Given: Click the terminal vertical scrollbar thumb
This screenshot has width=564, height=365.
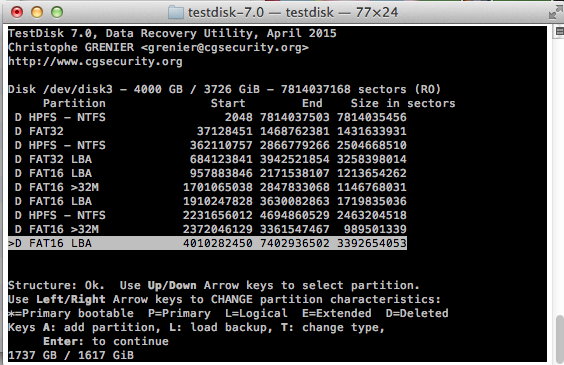Looking at the screenshot, I should pos(559,339).
